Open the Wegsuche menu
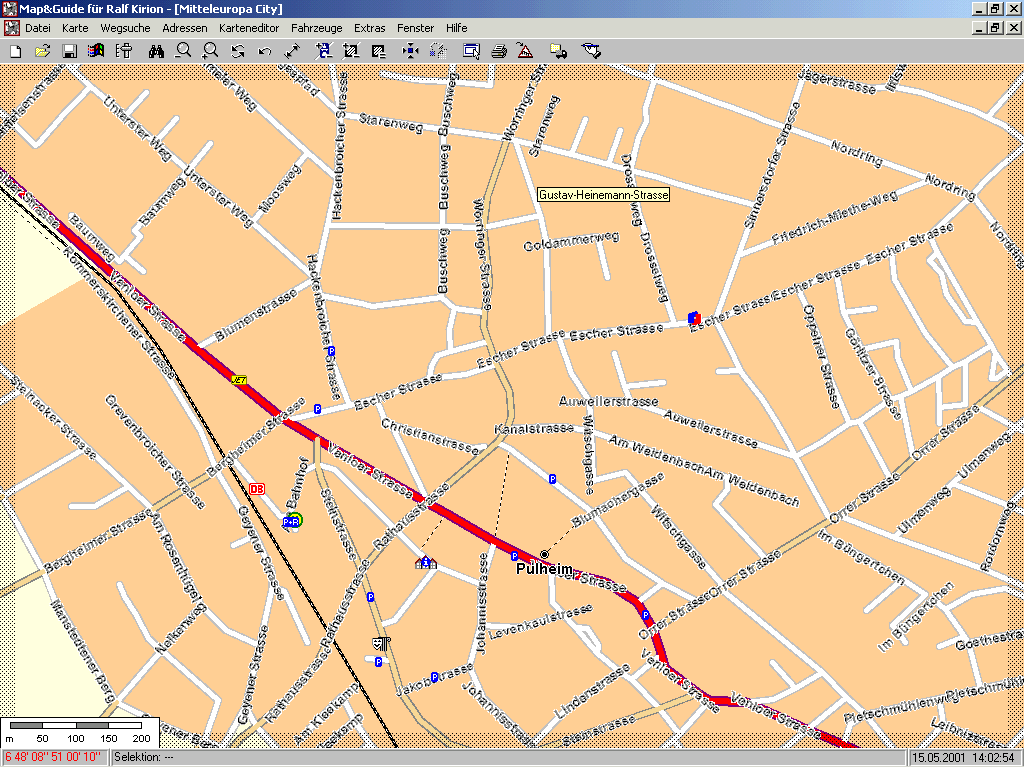Viewport: 1024px width, 768px height. 125,28
